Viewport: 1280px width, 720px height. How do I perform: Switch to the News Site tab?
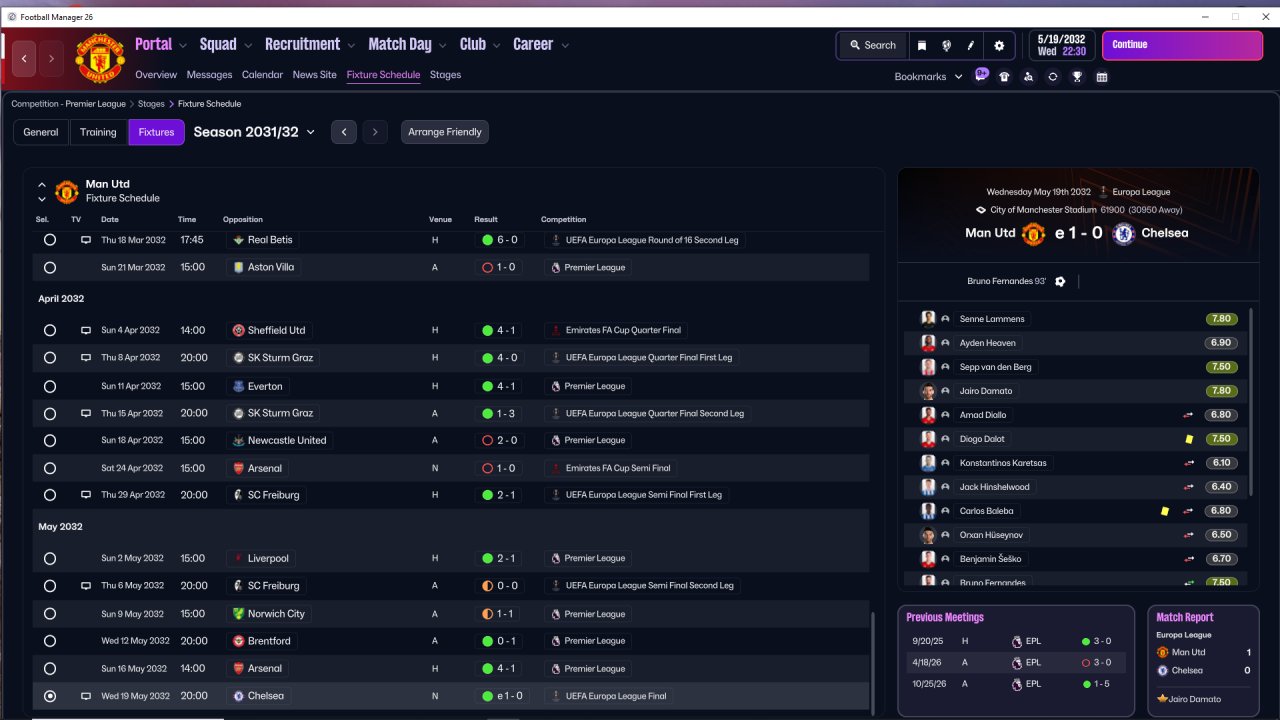point(315,75)
